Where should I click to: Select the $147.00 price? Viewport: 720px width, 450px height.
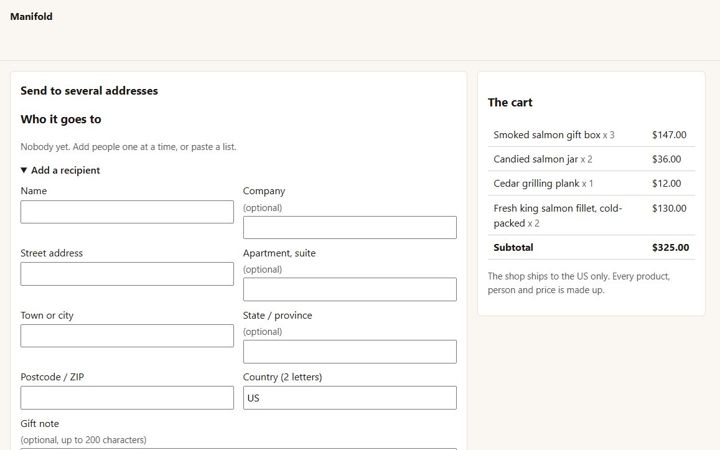click(x=669, y=135)
